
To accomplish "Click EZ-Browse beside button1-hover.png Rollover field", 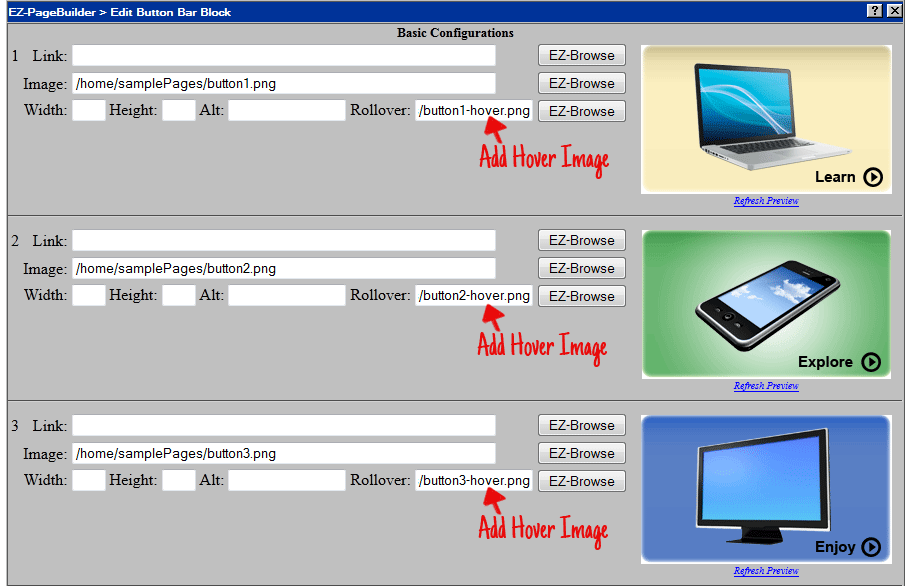I will (x=582, y=112).
